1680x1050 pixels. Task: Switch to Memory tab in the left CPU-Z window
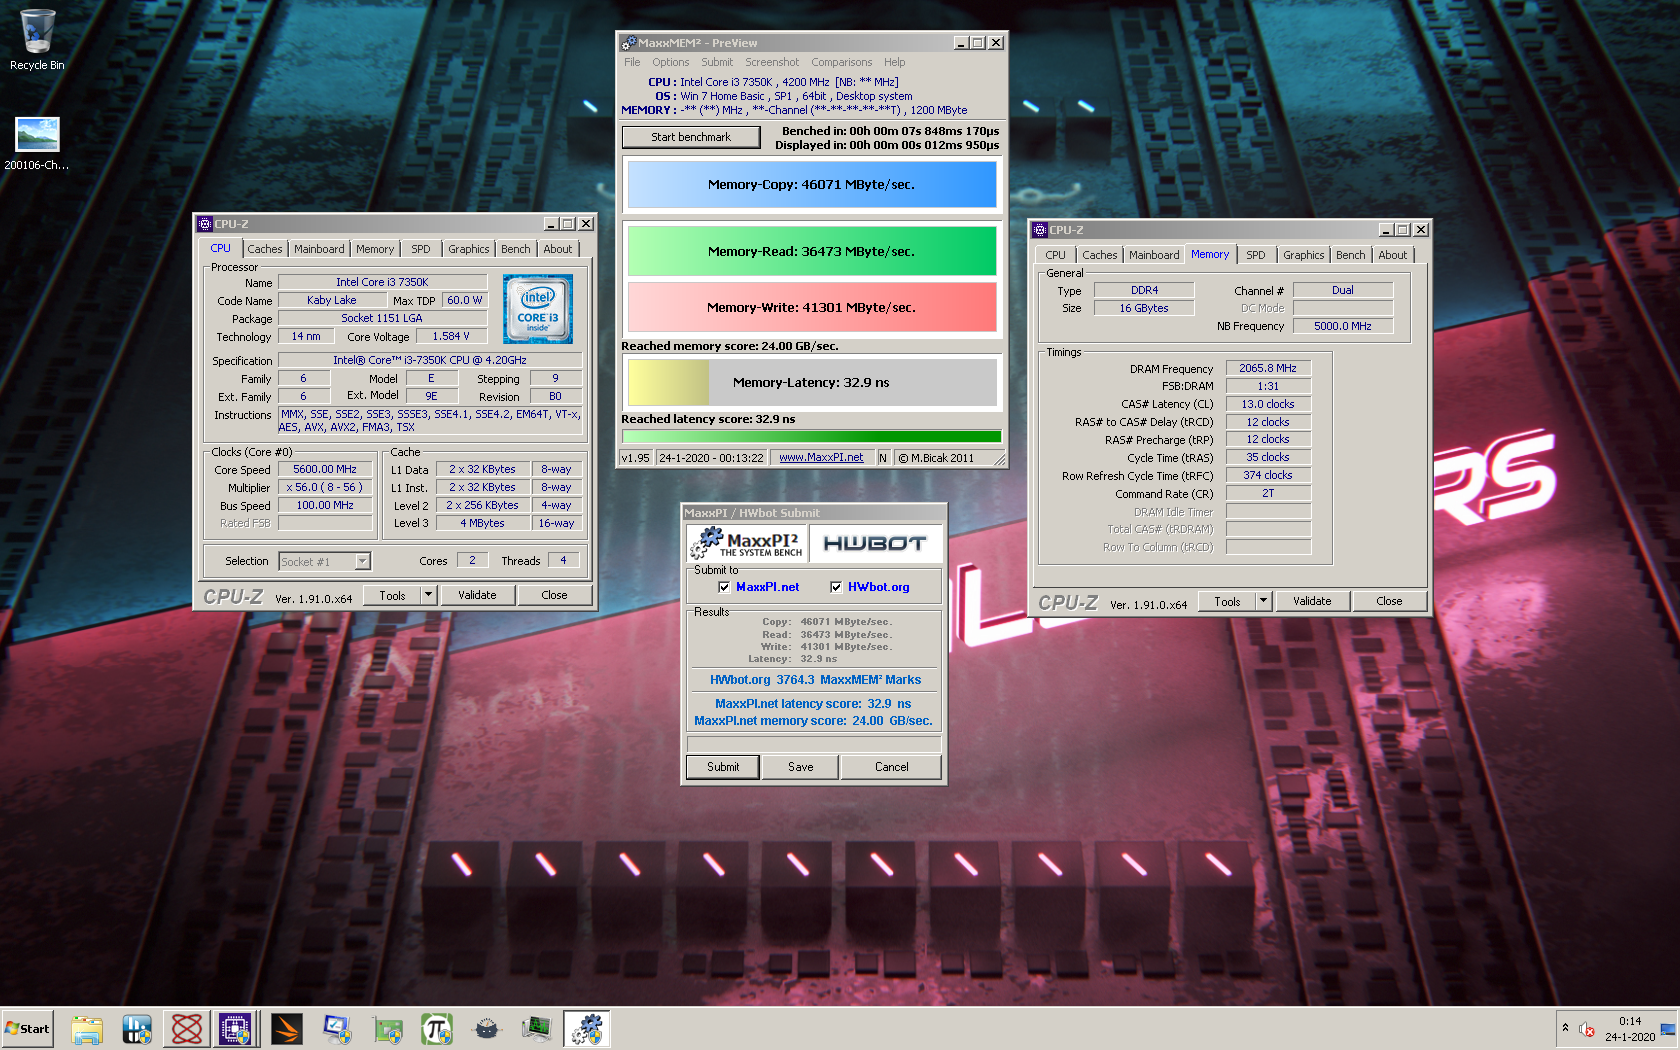(x=375, y=249)
